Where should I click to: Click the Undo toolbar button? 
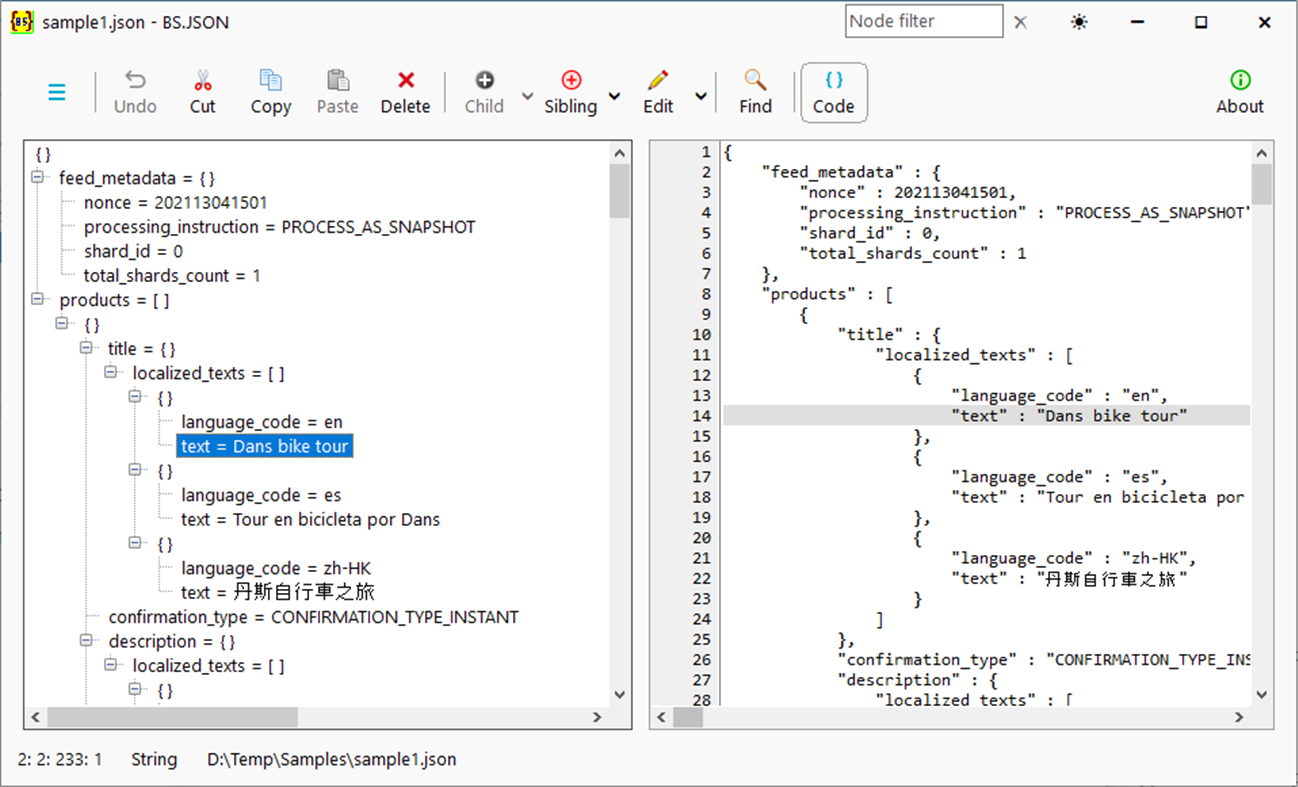tap(135, 93)
